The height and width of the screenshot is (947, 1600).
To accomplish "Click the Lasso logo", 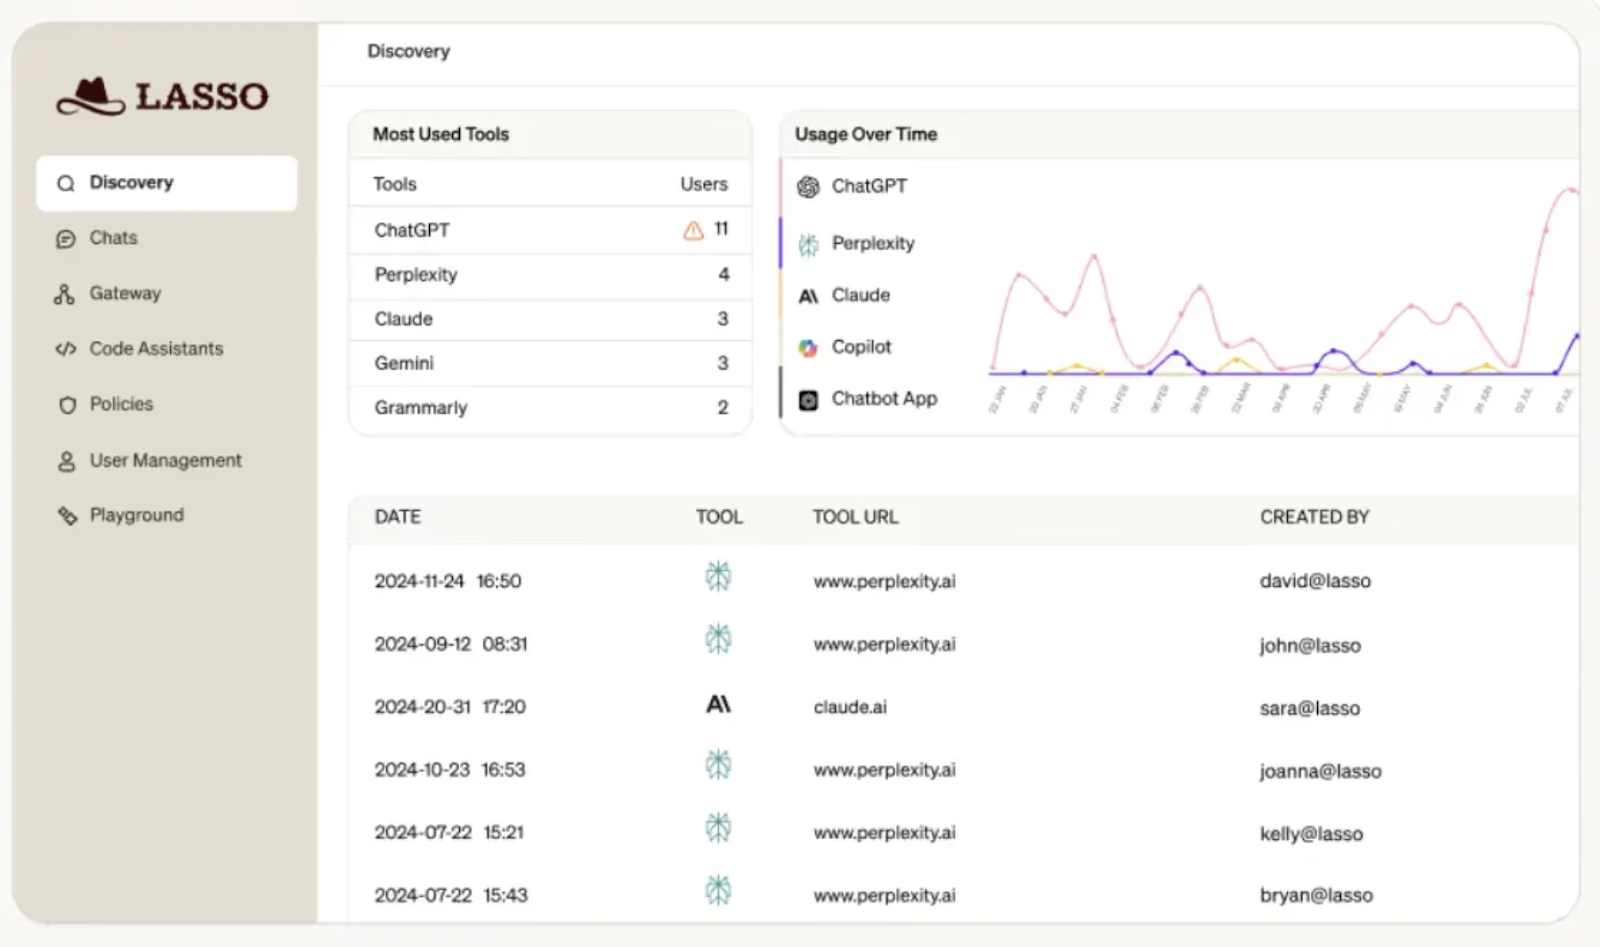I will tap(163, 97).
